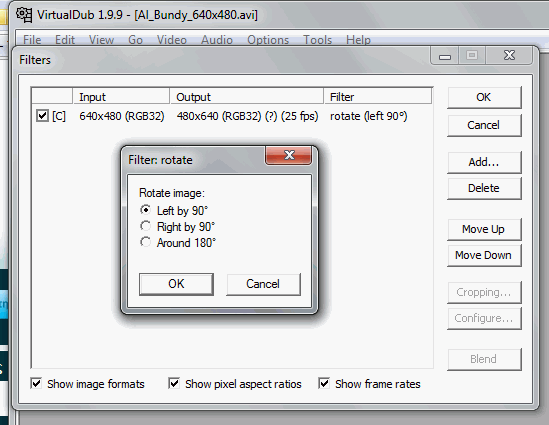Toggle Show pixel aspect ratios checkbox
Image resolution: width=549 pixels, height=425 pixels.
coord(174,384)
